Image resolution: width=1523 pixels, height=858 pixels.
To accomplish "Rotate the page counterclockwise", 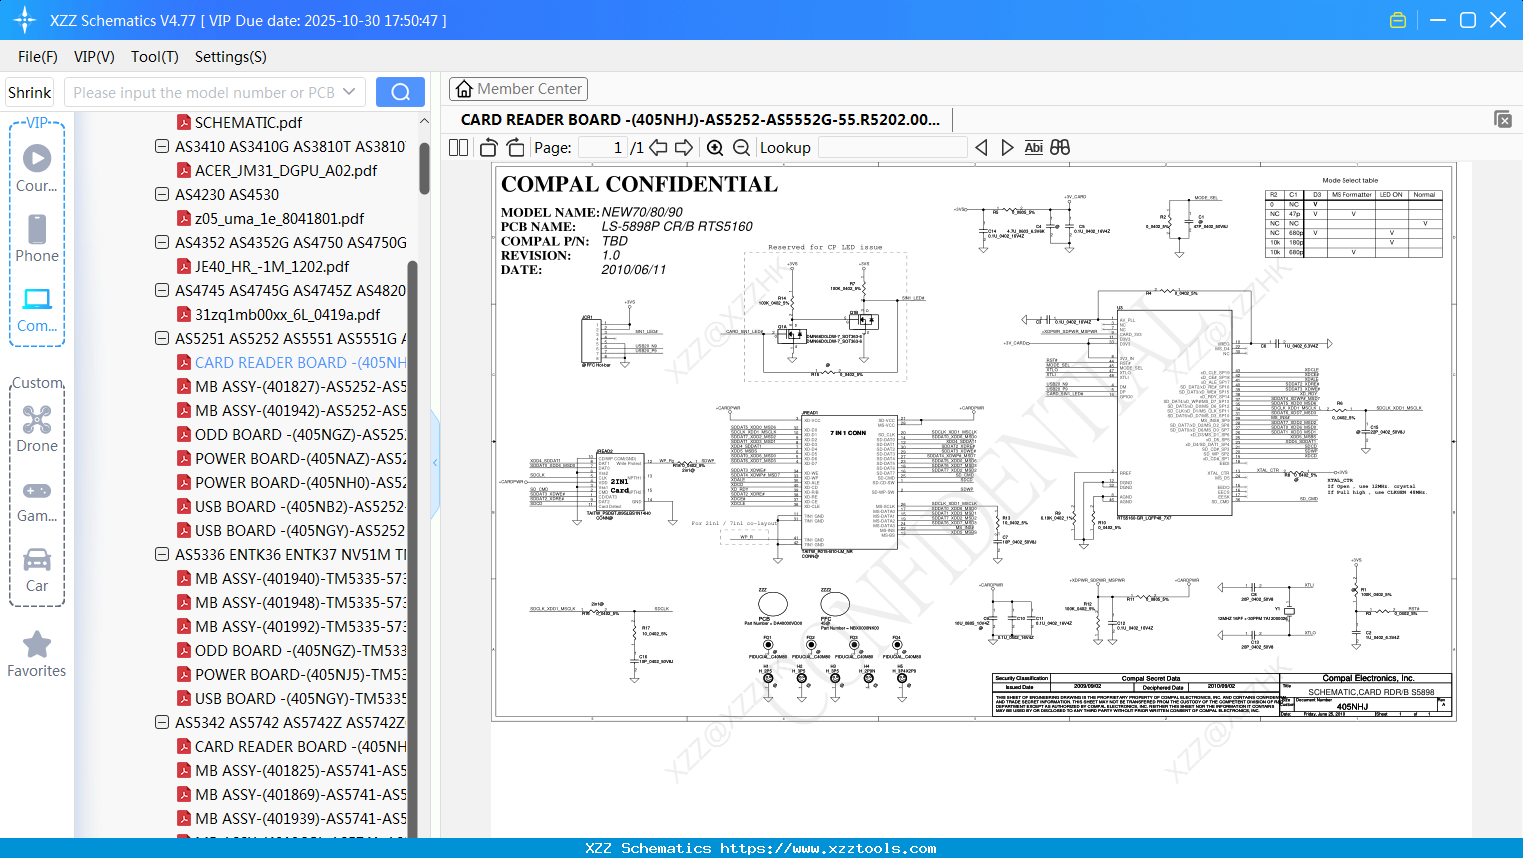I will [489, 147].
